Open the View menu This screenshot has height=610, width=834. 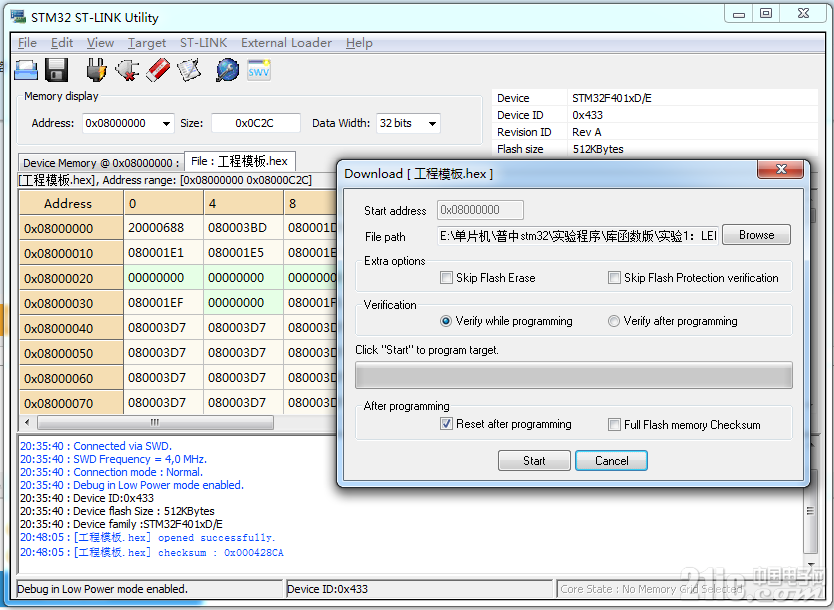click(x=100, y=43)
